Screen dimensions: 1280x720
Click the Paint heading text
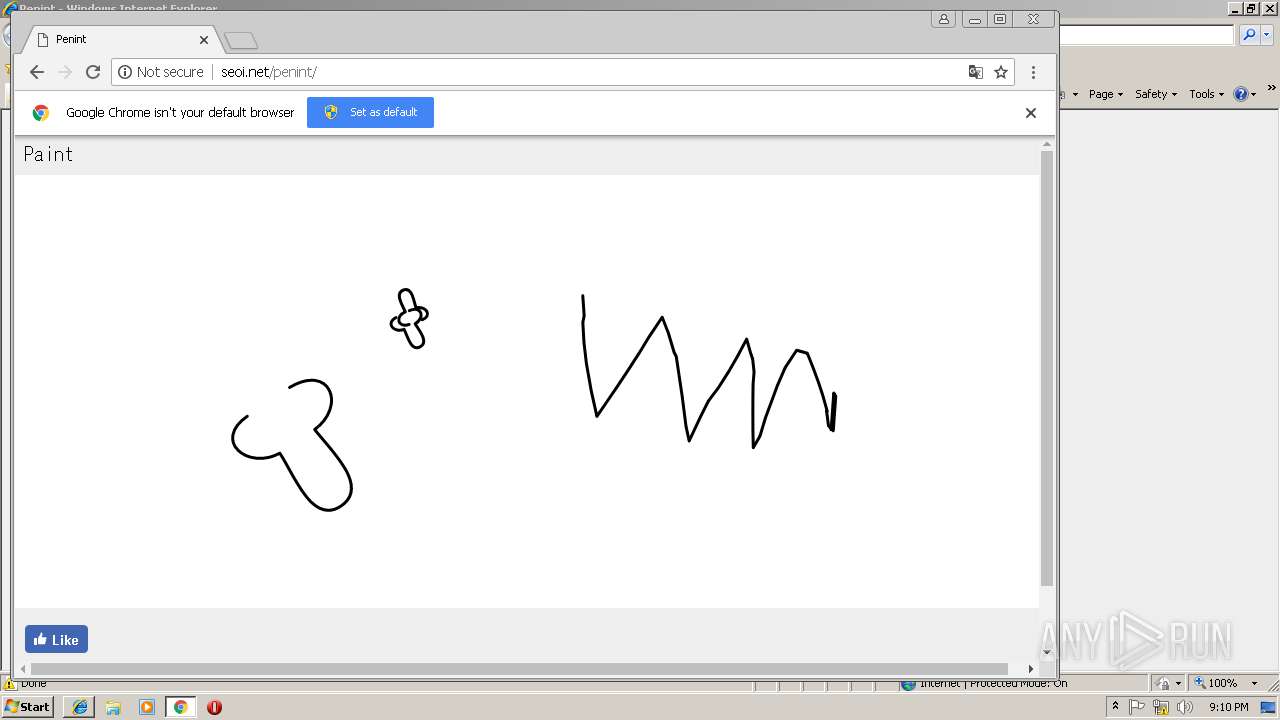click(48, 154)
